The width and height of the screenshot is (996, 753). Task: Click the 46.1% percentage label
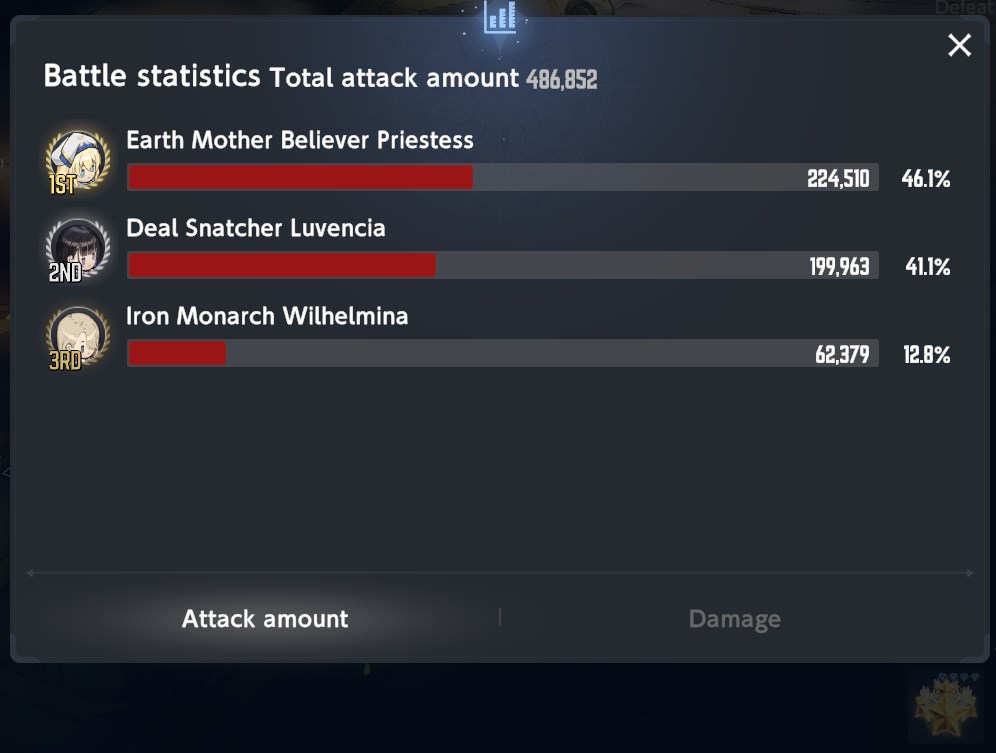pyautogui.click(x=926, y=179)
